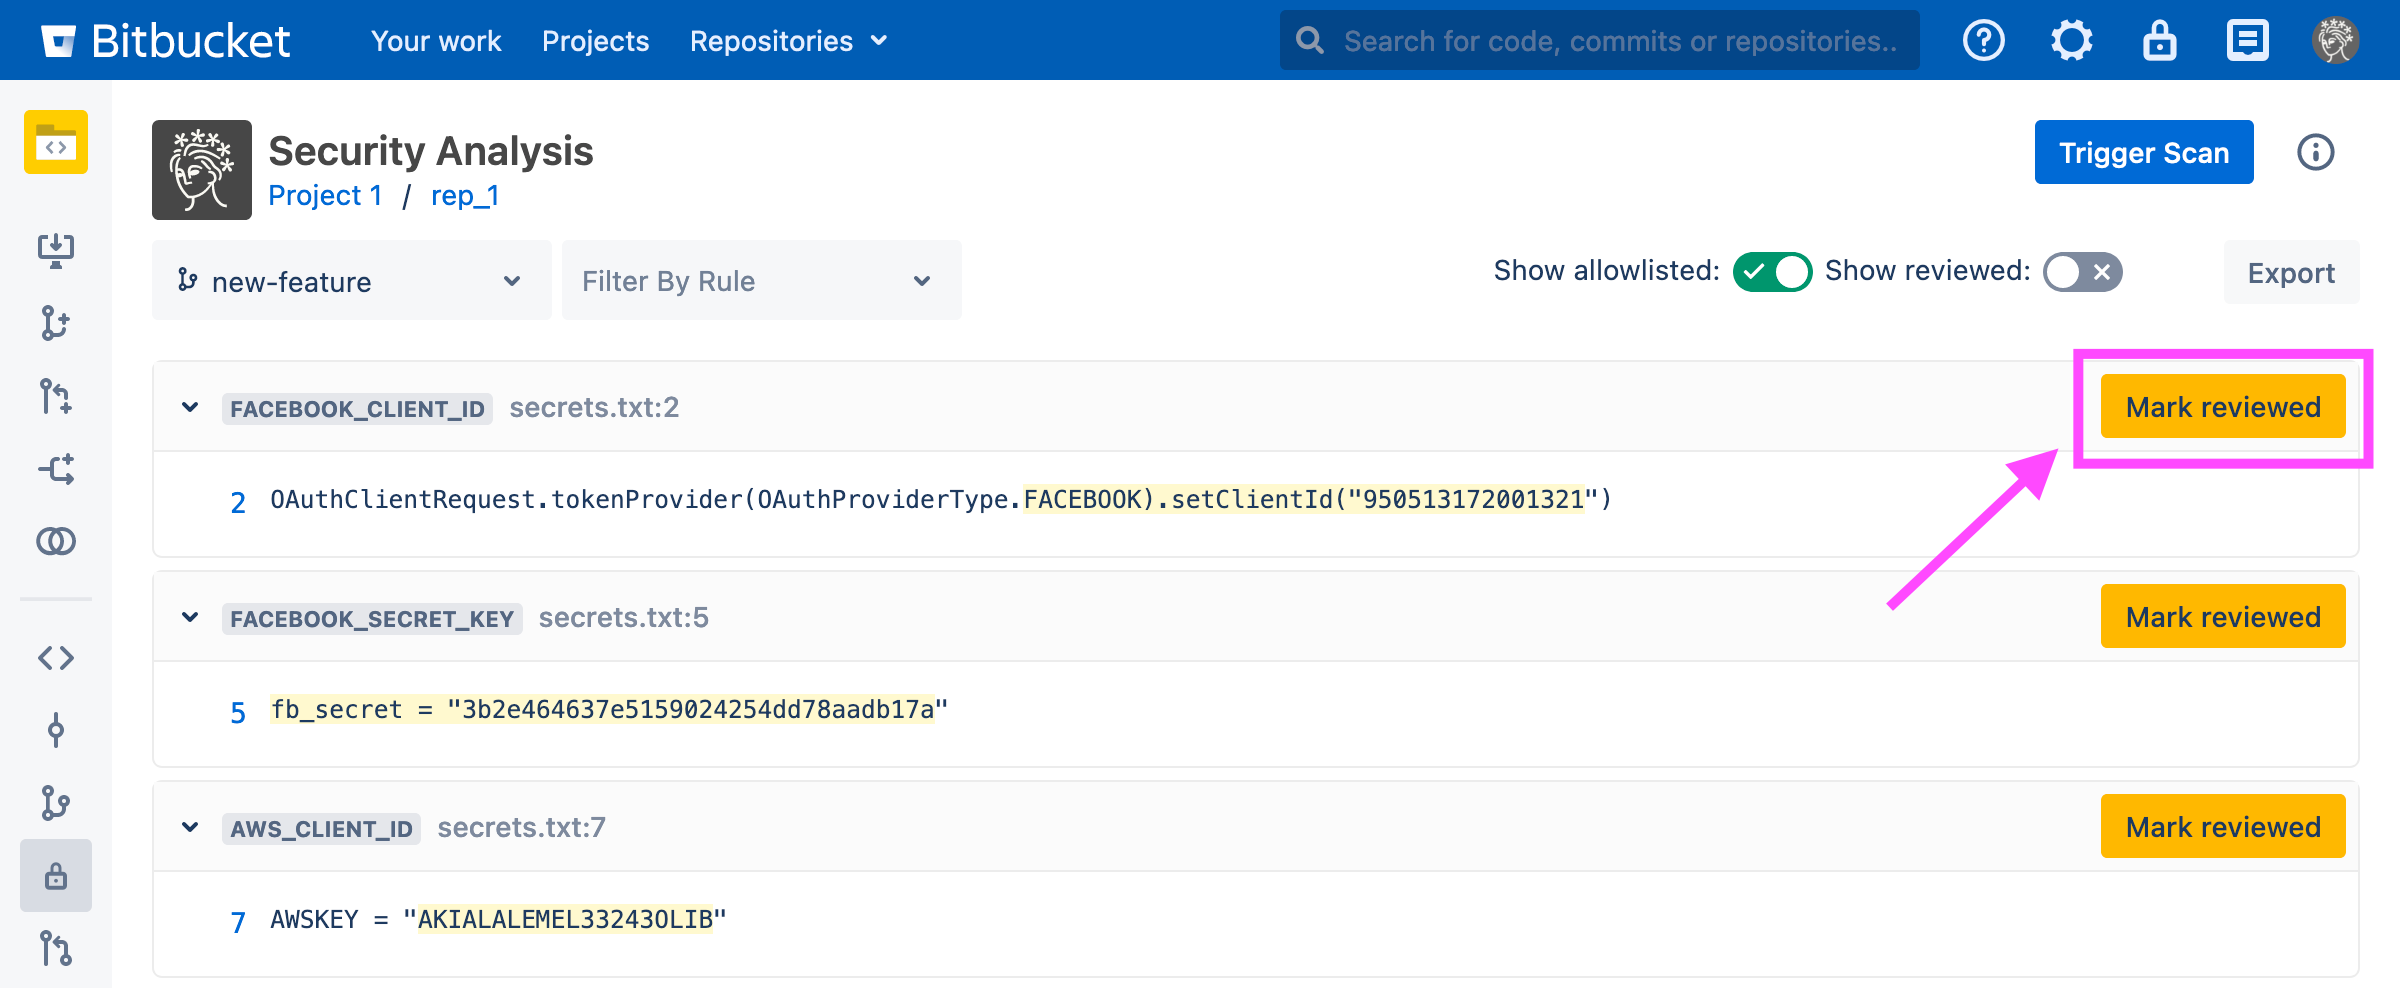The image size is (2400, 988).
Task: Open the security lock icon in the sidebar
Action: point(55,875)
